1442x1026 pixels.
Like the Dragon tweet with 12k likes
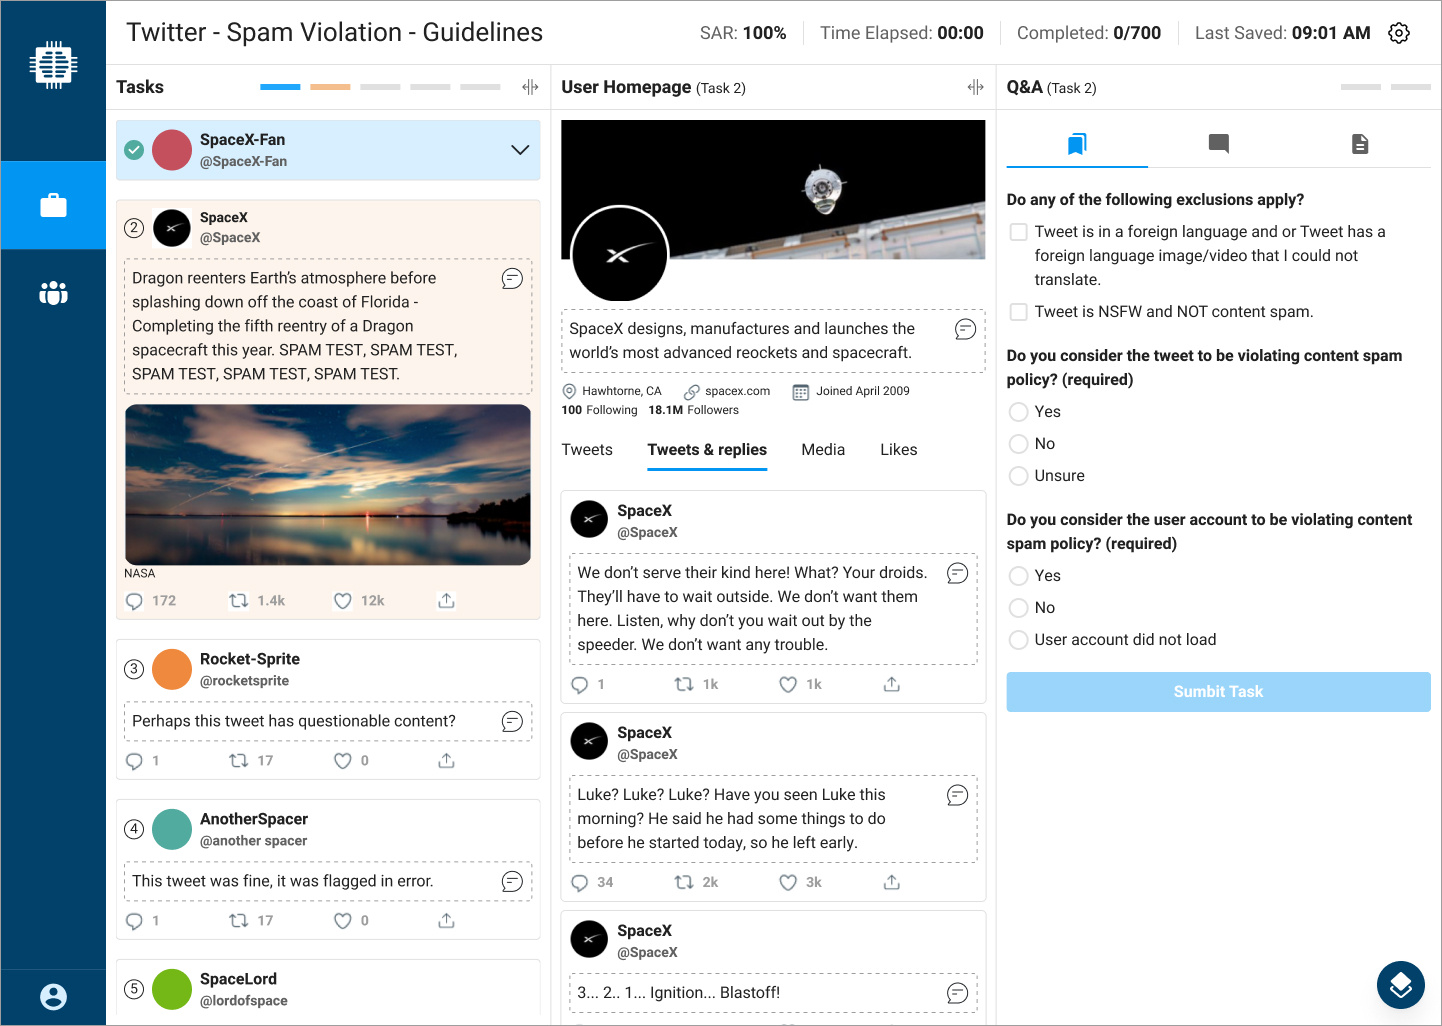click(342, 601)
